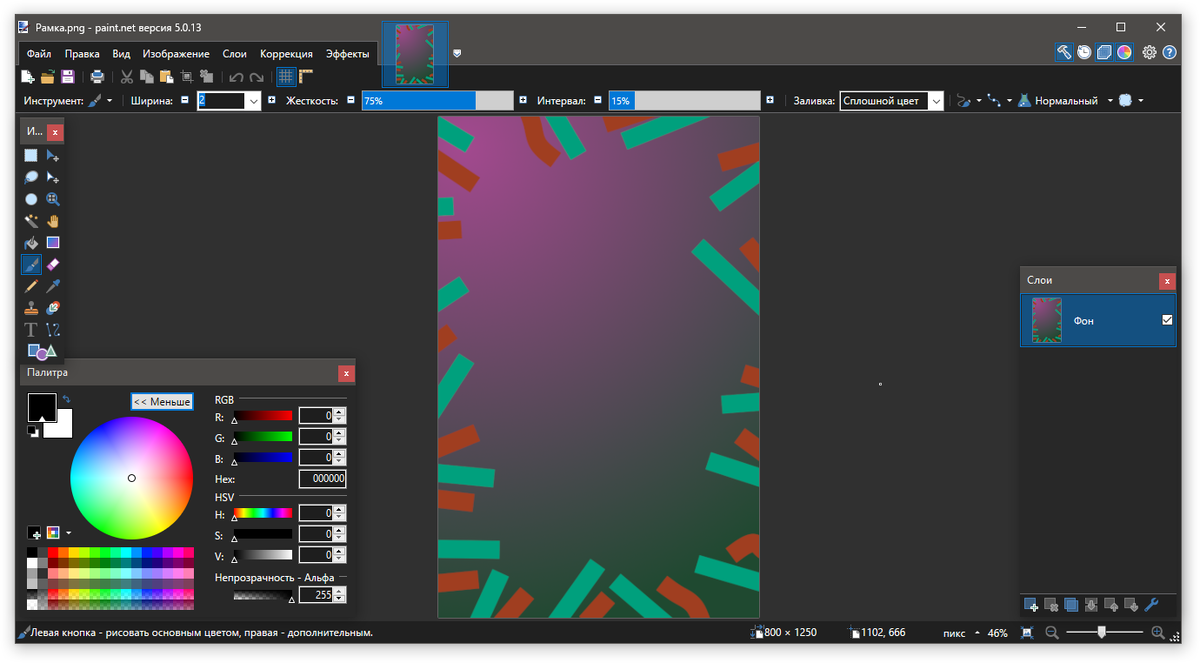Reset colors to black and white

(33, 431)
